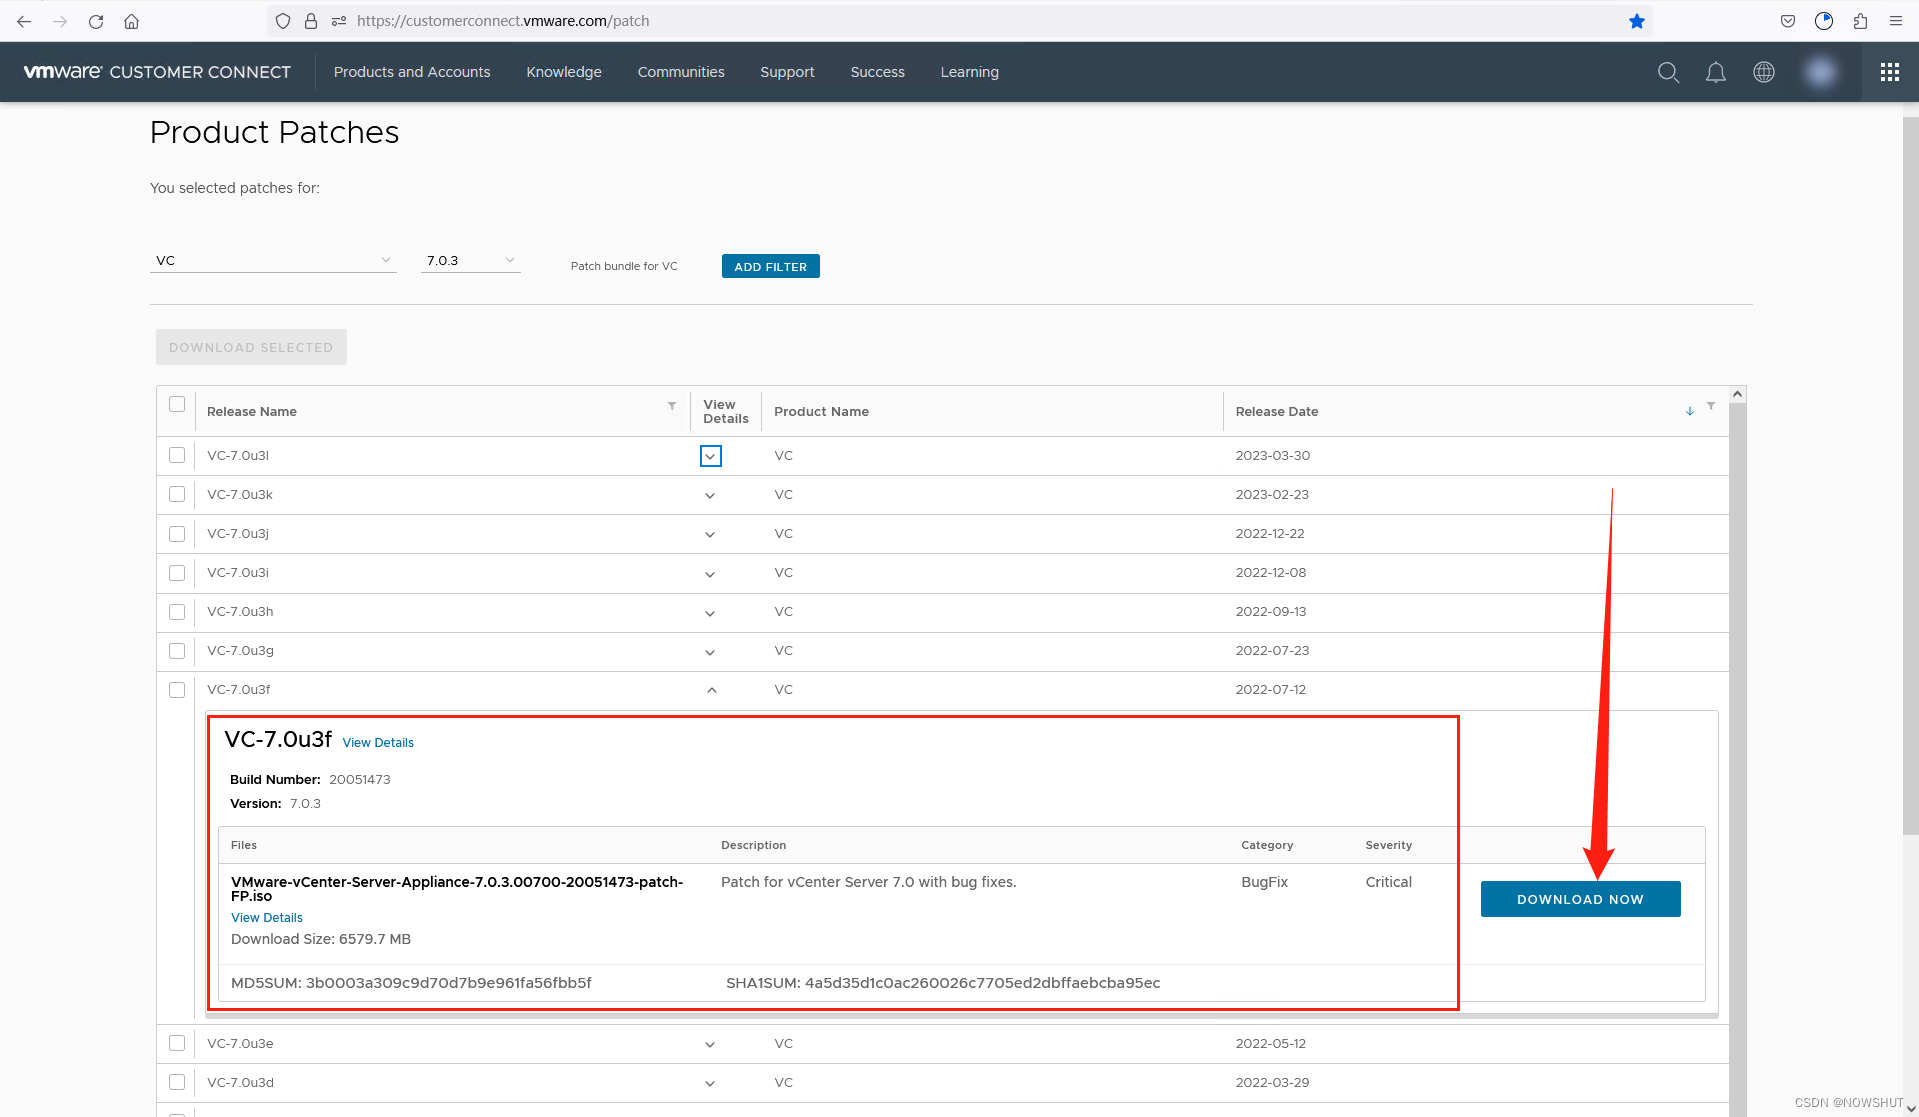Reload the page with refresh icon
1919x1117 pixels.
point(96,21)
